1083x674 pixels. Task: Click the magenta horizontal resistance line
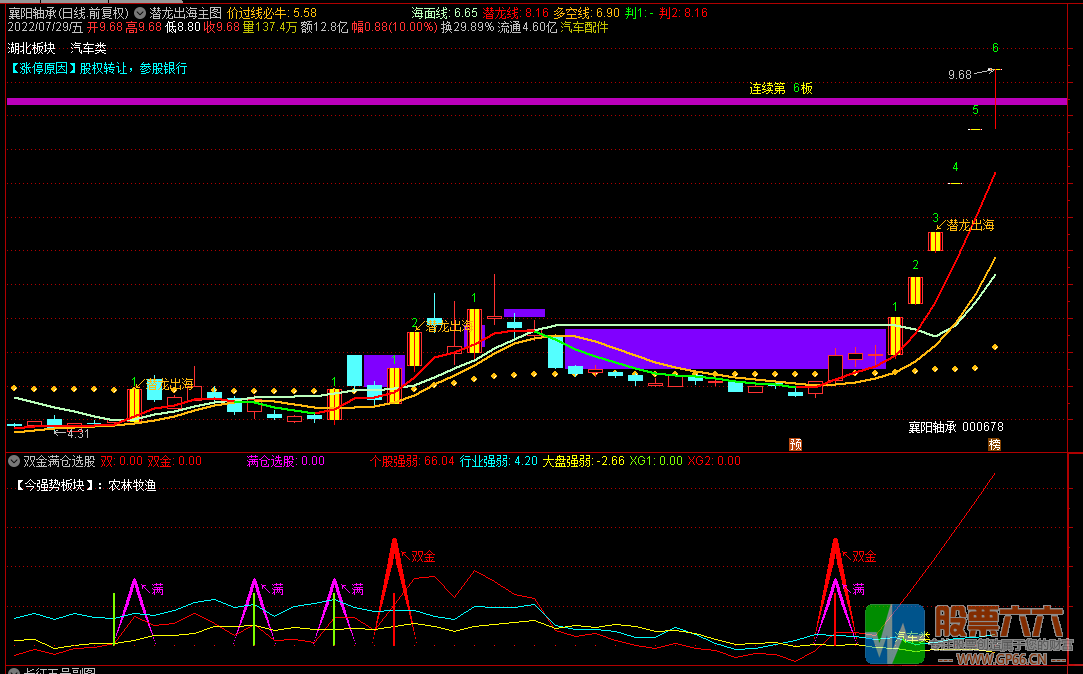(x=537, y=102)
